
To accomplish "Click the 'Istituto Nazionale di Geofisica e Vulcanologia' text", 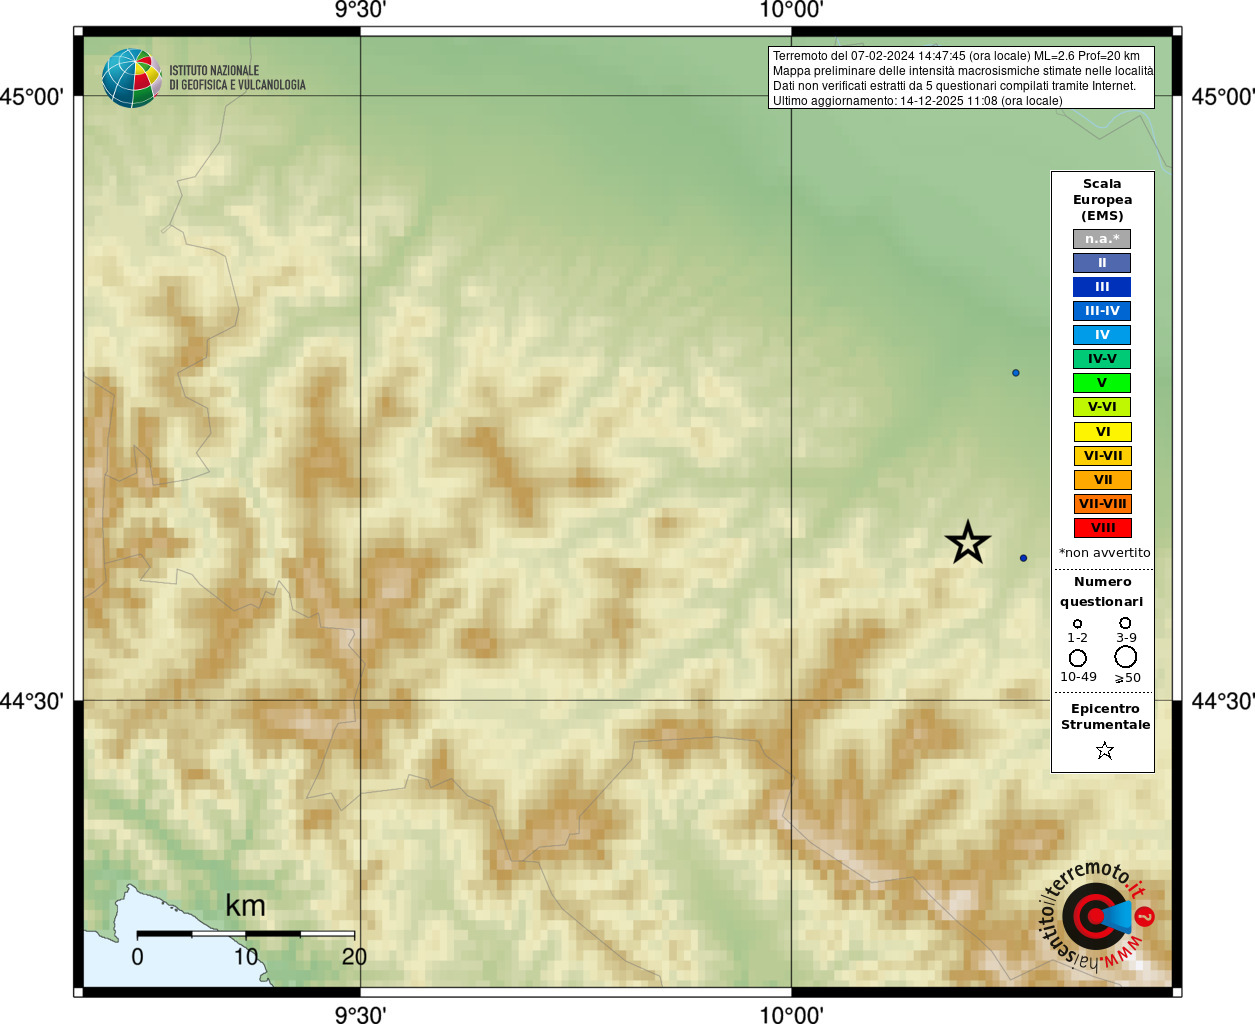I will [x=237, y=78].
